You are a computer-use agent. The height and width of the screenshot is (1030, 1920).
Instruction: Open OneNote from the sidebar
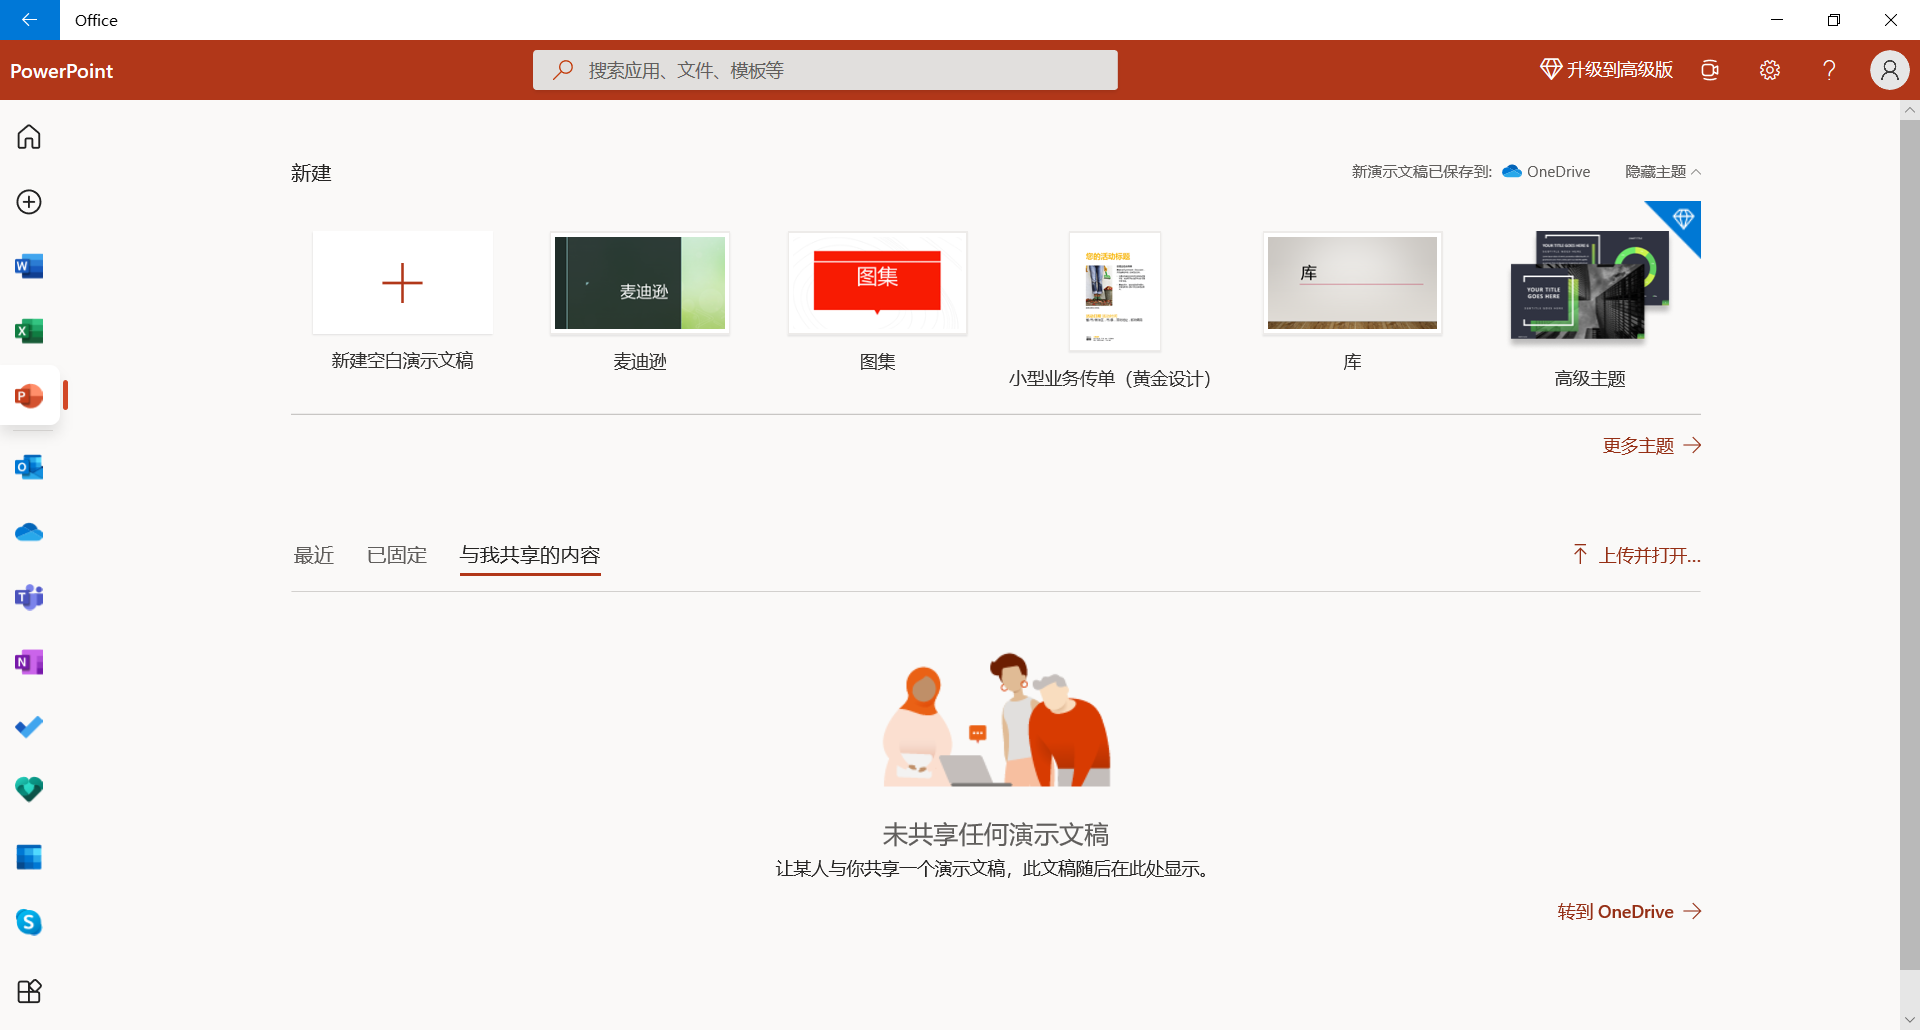coord(29,661)
